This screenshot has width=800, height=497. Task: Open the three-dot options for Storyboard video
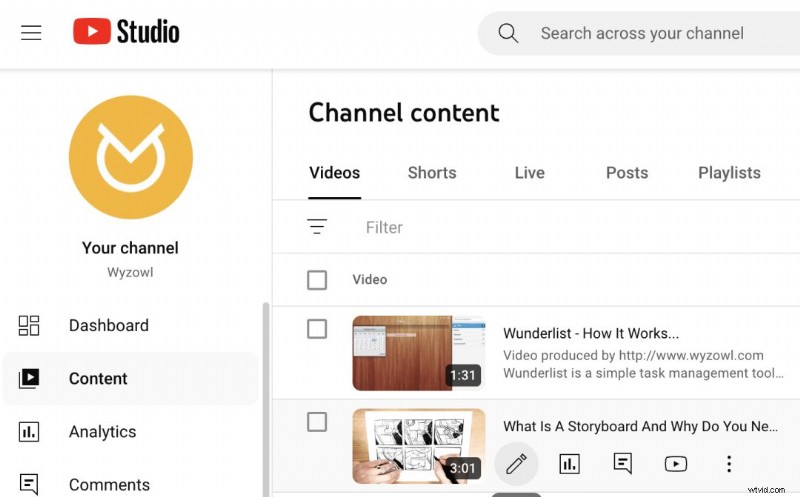coord(729,464)
